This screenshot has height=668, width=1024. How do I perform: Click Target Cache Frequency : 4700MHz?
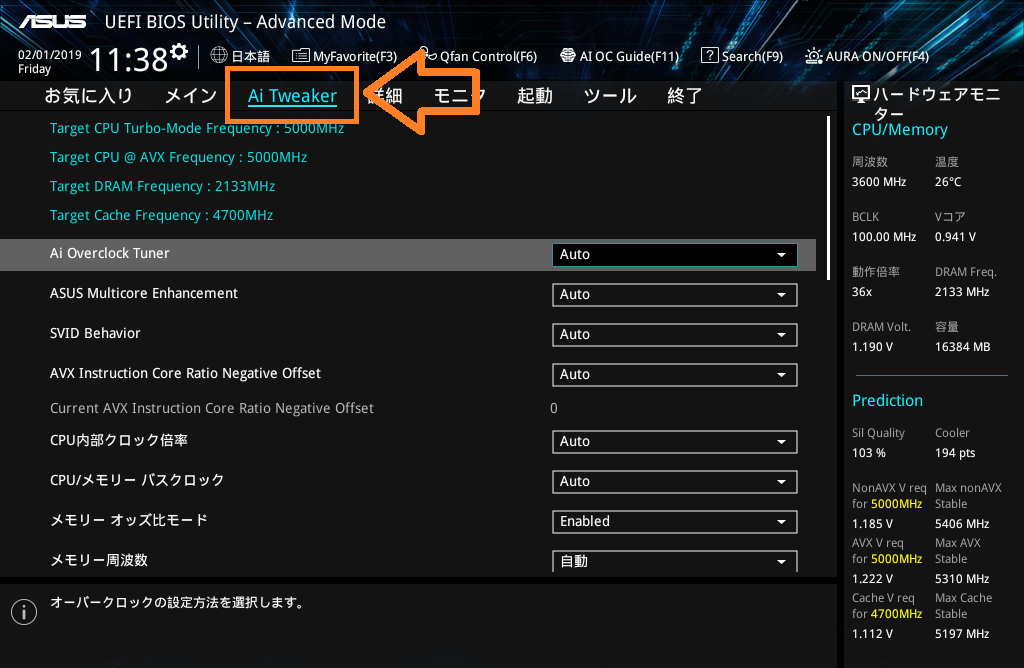pyautogui.click(x=161, y=215)
